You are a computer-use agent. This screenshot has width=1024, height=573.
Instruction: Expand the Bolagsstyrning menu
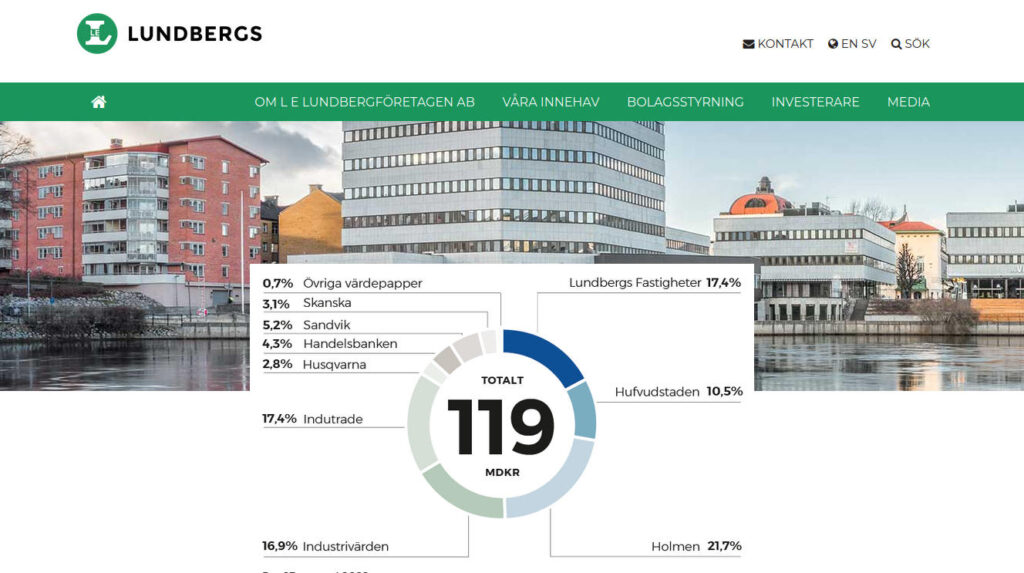pyautogui.click(x=685, y=102)
